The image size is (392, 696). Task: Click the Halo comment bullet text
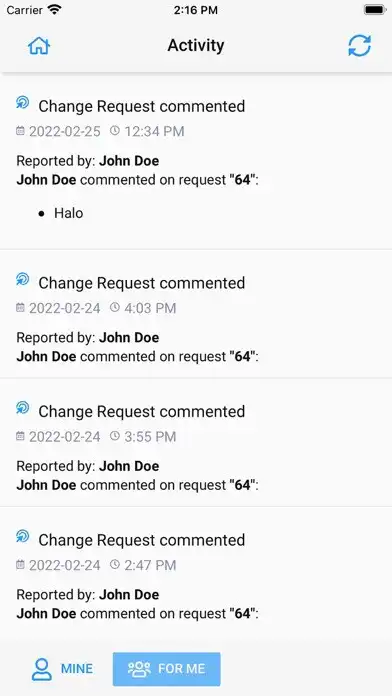(x=68, y=213)
